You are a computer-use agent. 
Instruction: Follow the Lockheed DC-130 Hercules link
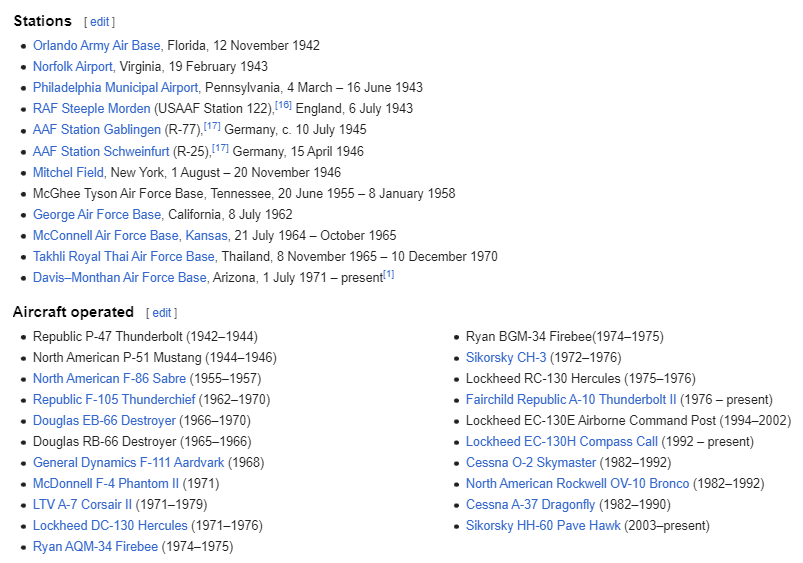(110, 526)
